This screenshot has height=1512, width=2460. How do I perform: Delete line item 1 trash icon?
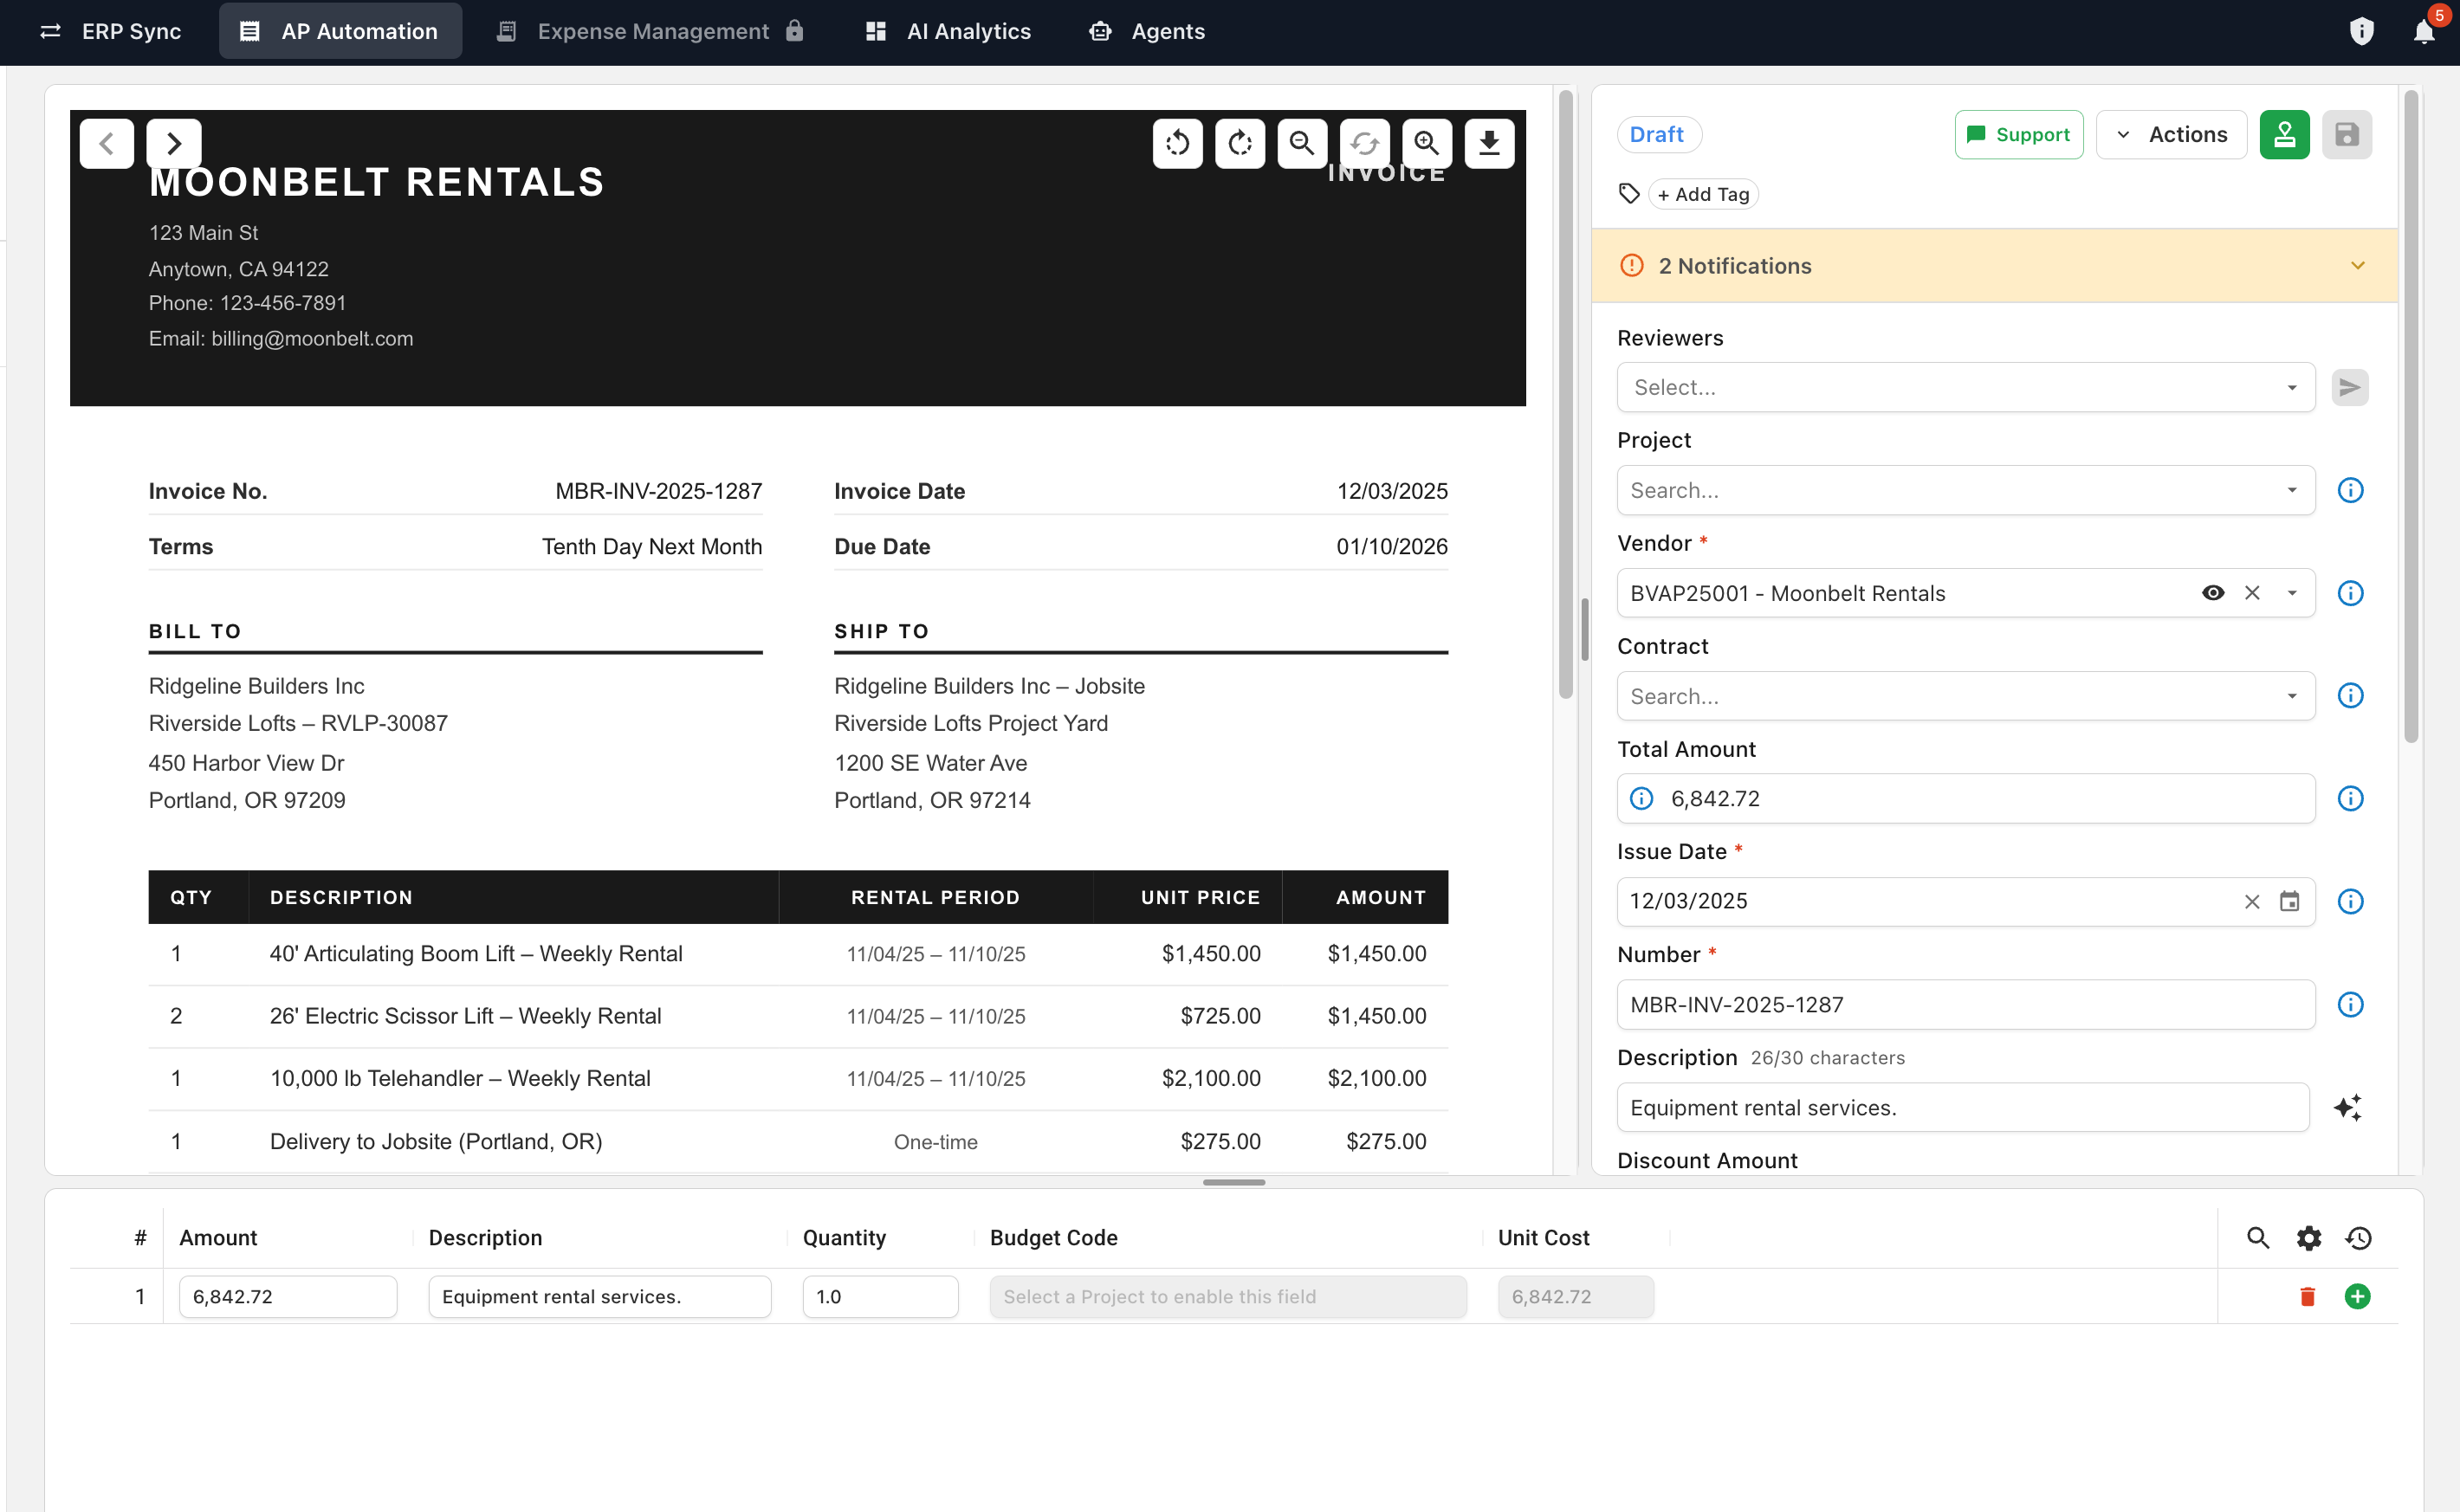click(x=2308, y=1297)
